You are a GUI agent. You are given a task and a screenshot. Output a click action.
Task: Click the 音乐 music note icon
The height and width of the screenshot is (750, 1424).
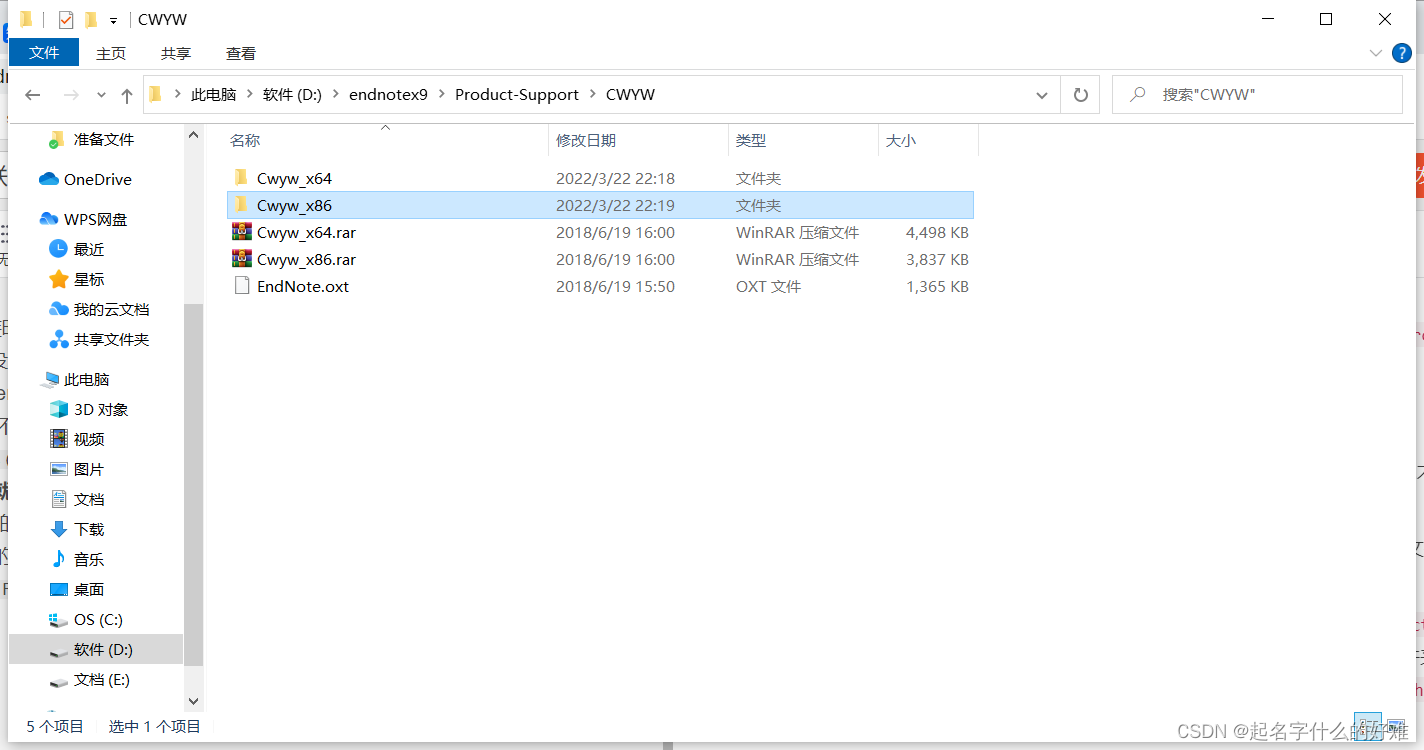pyautogui.click(x=59, y=559)
